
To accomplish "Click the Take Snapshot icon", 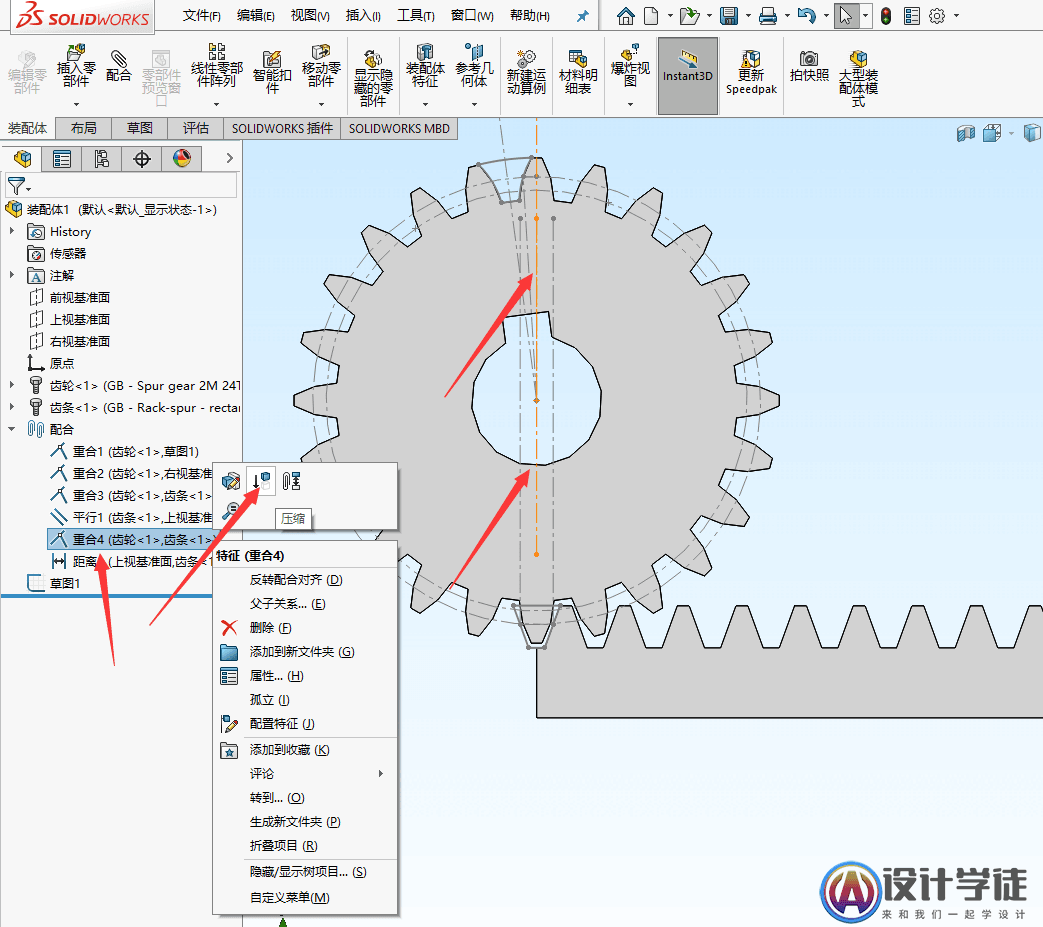I will (810, 66).
